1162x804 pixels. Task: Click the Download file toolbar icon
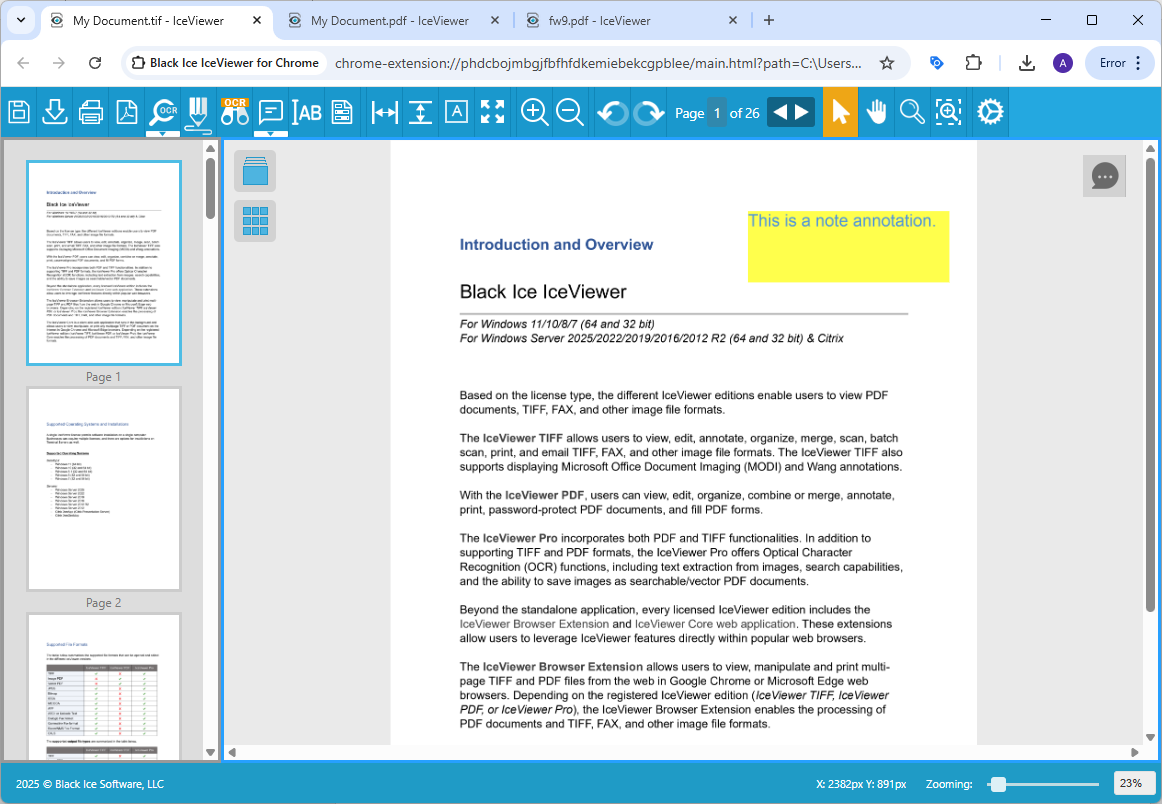pos(55,113)
